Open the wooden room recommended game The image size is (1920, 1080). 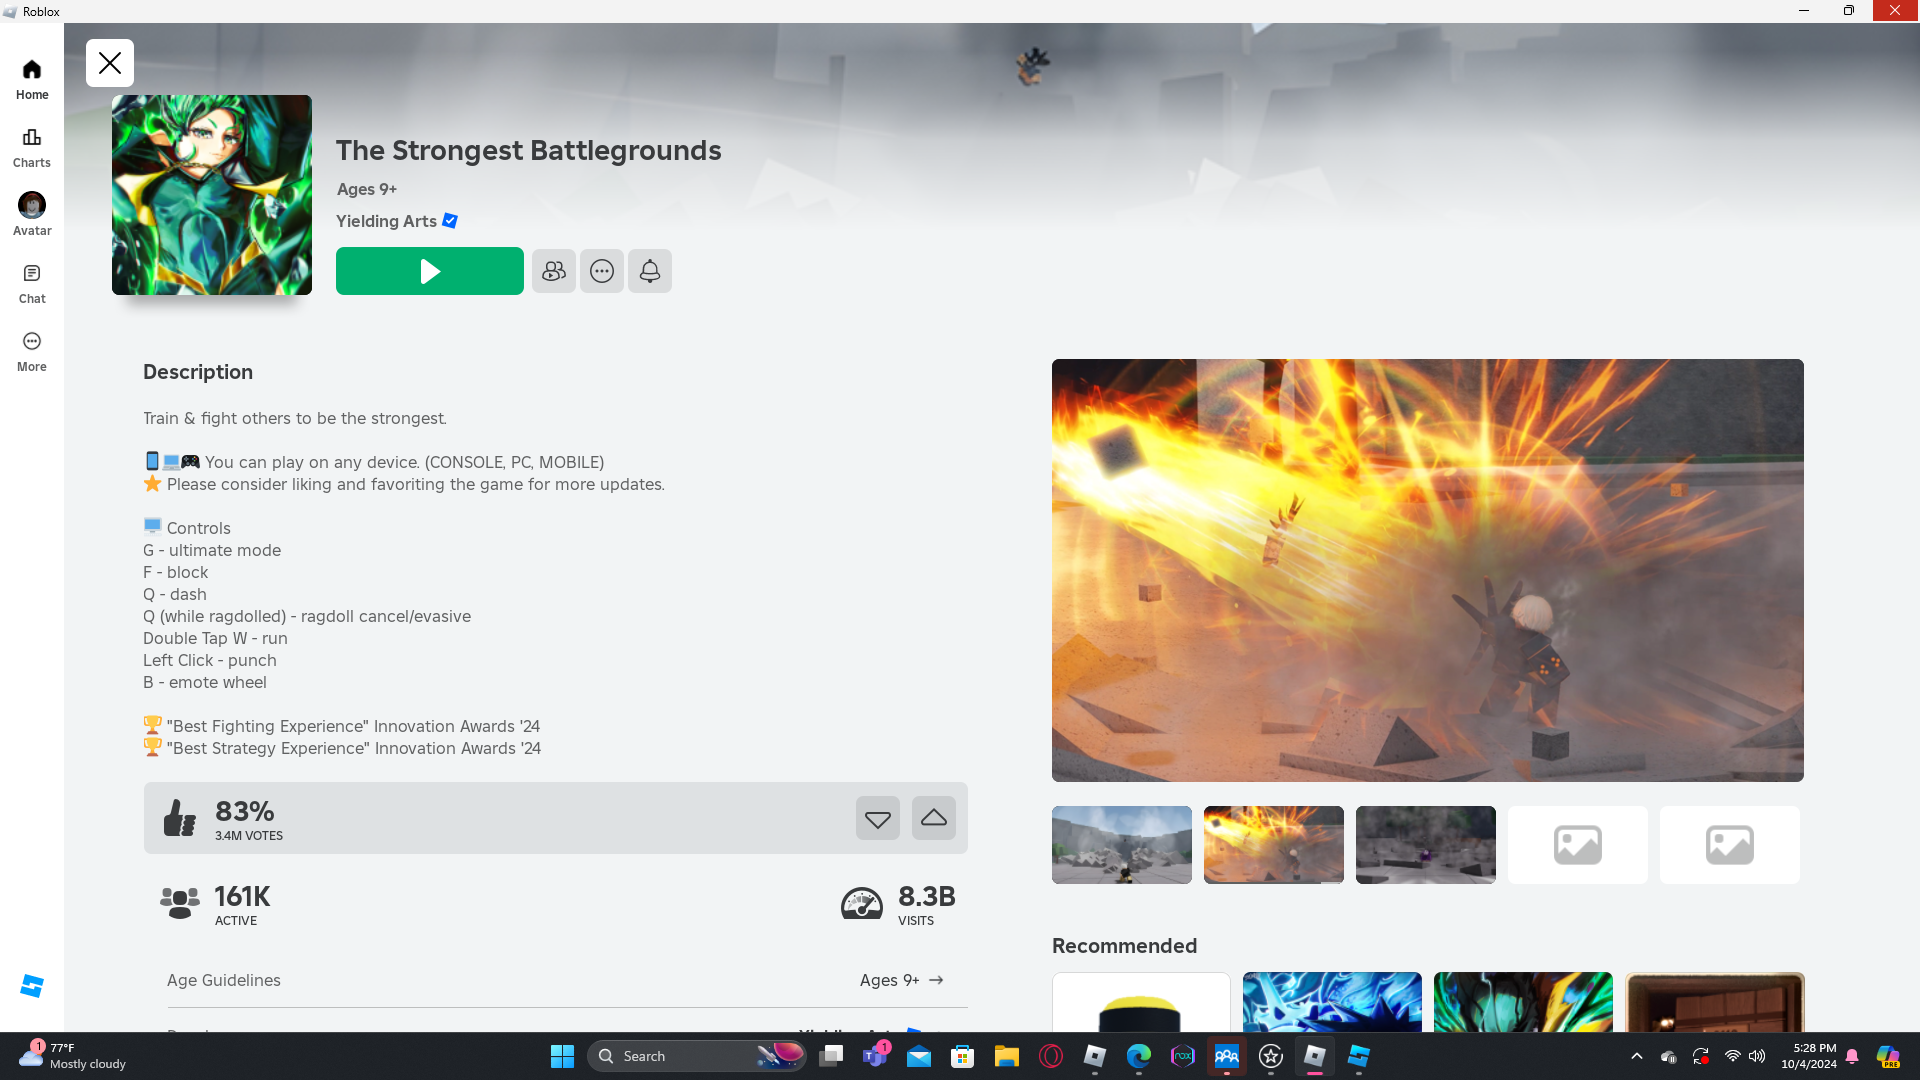(1714, 1002)
